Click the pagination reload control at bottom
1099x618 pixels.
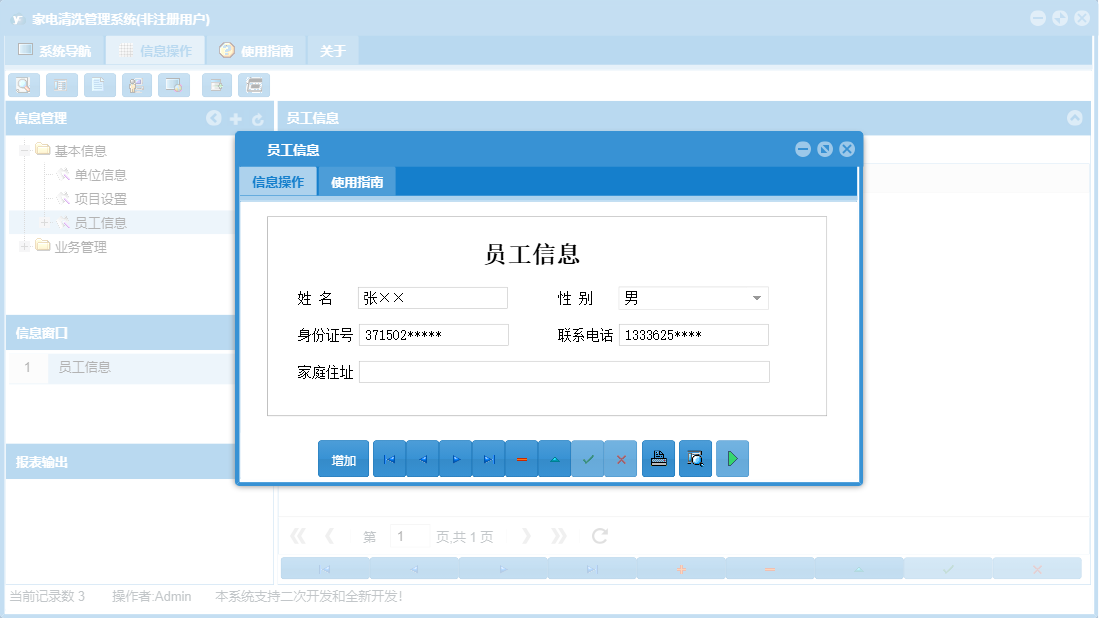pos(598,535)
